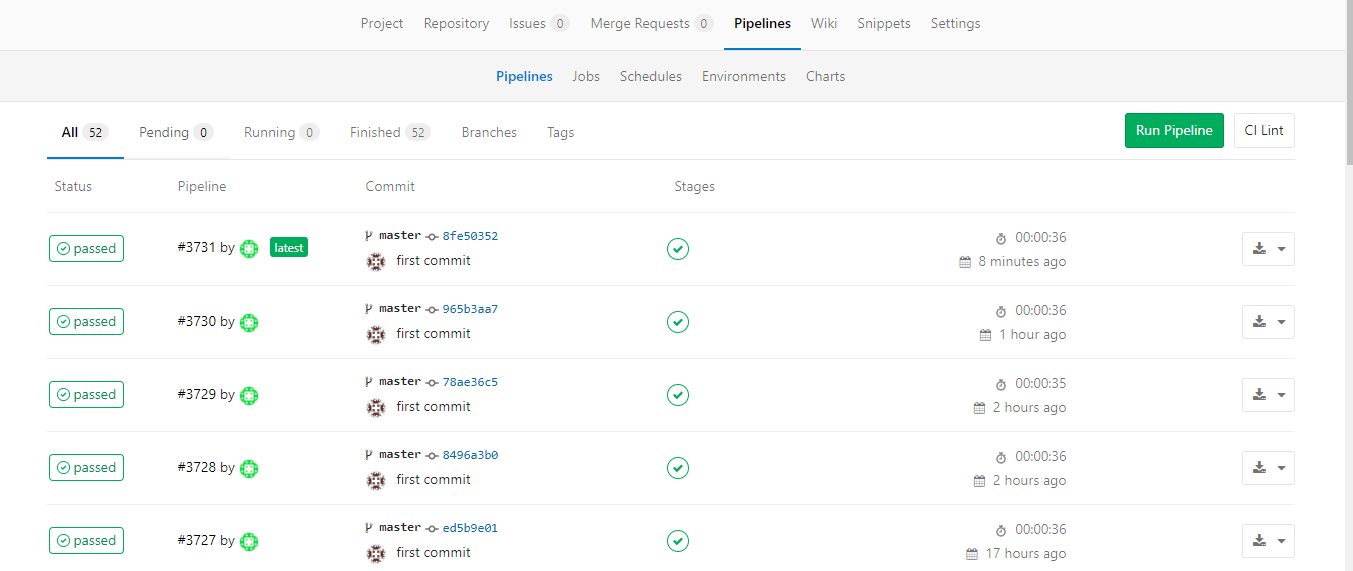Open pipeline #3727 link
Screen dimensions: 1353x571
click(196, 540)
